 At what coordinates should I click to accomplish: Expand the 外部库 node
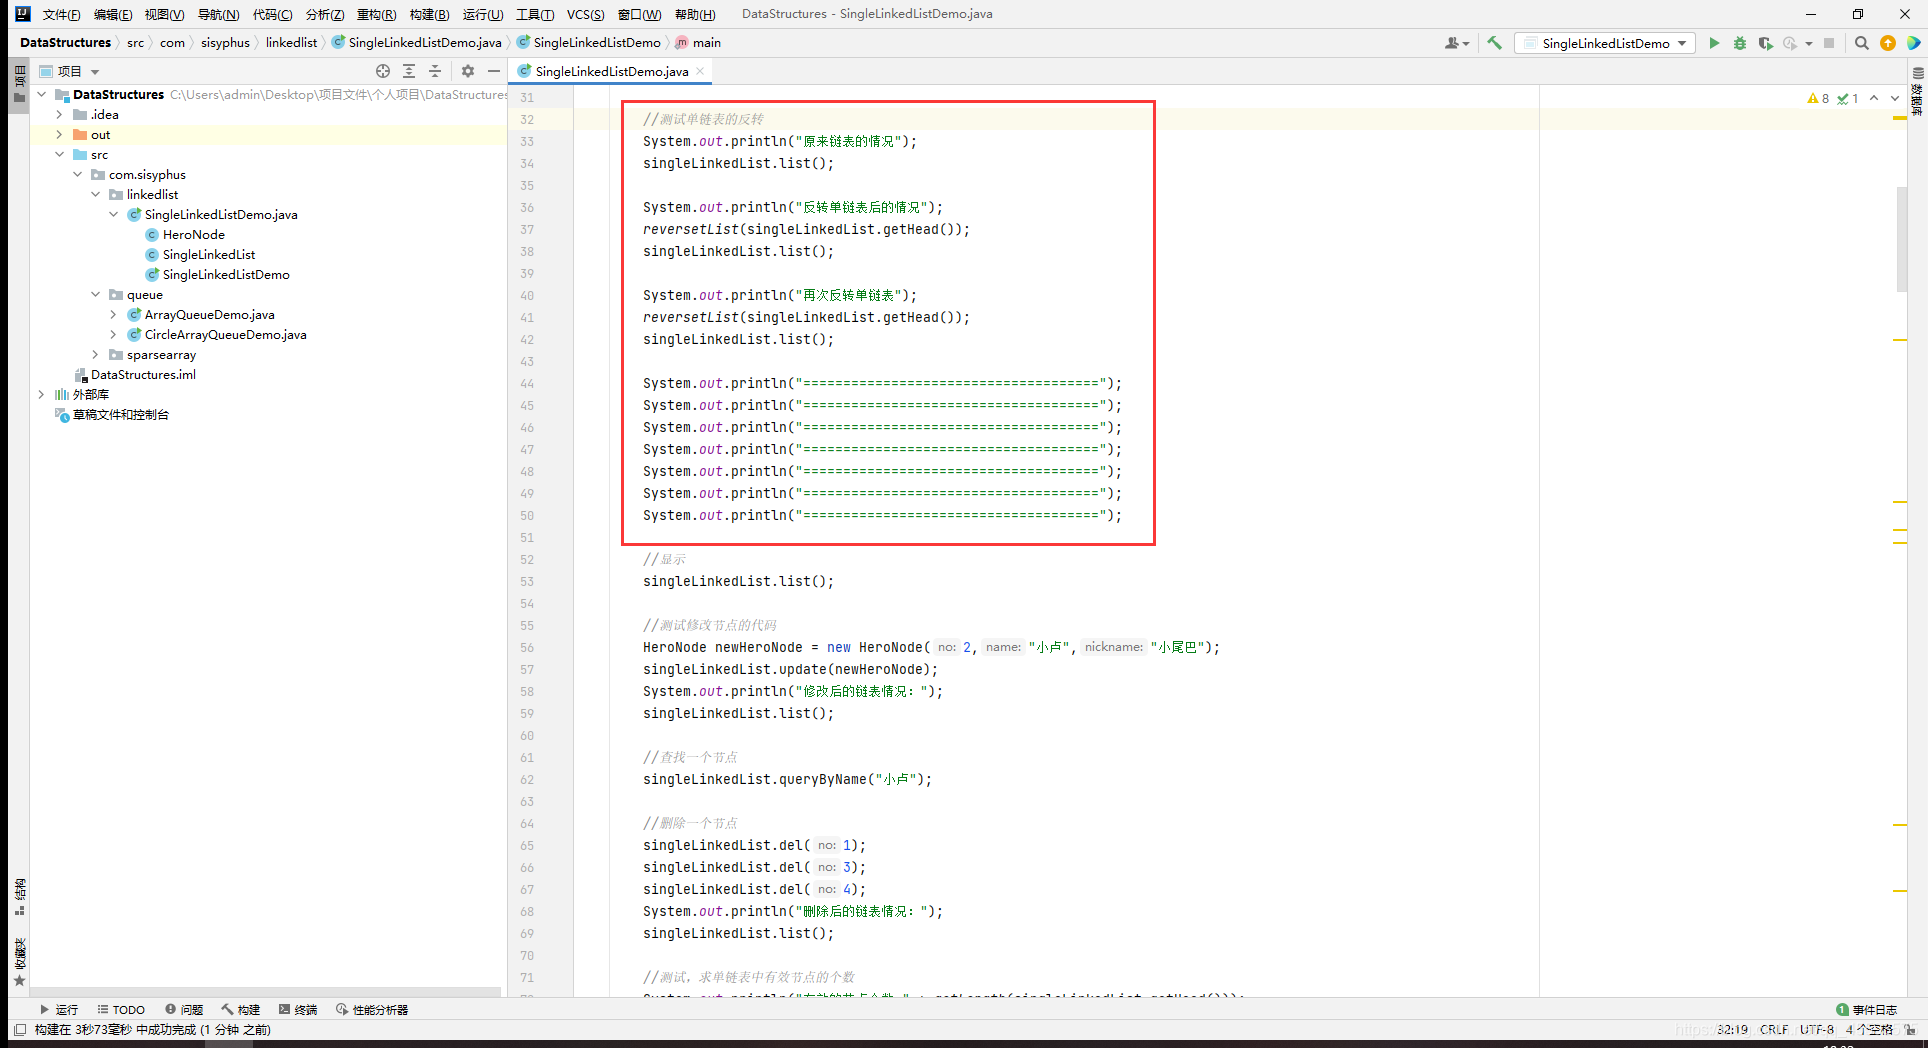pyautogui.click(x=41, y=395)
